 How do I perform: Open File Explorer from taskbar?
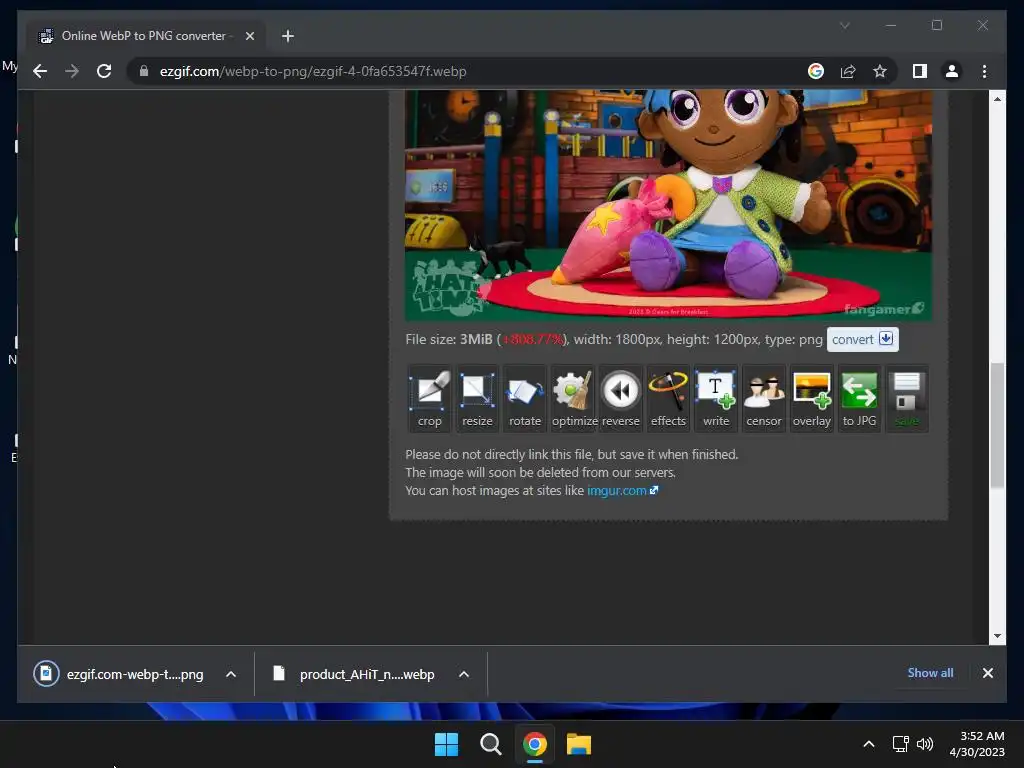coord(579,744)
